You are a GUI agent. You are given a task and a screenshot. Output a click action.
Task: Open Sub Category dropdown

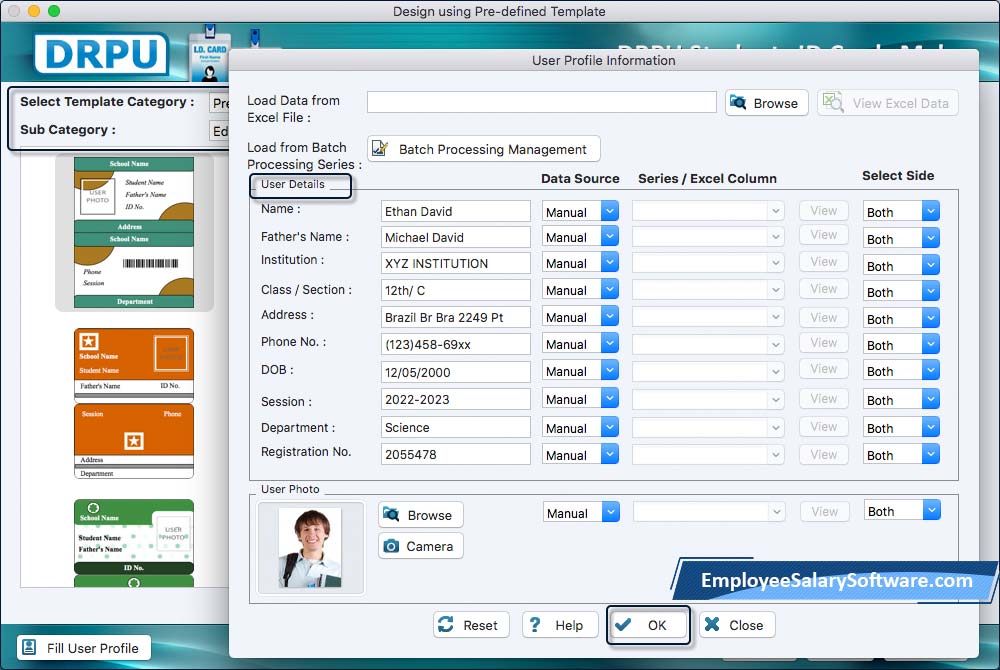point(220,131)
